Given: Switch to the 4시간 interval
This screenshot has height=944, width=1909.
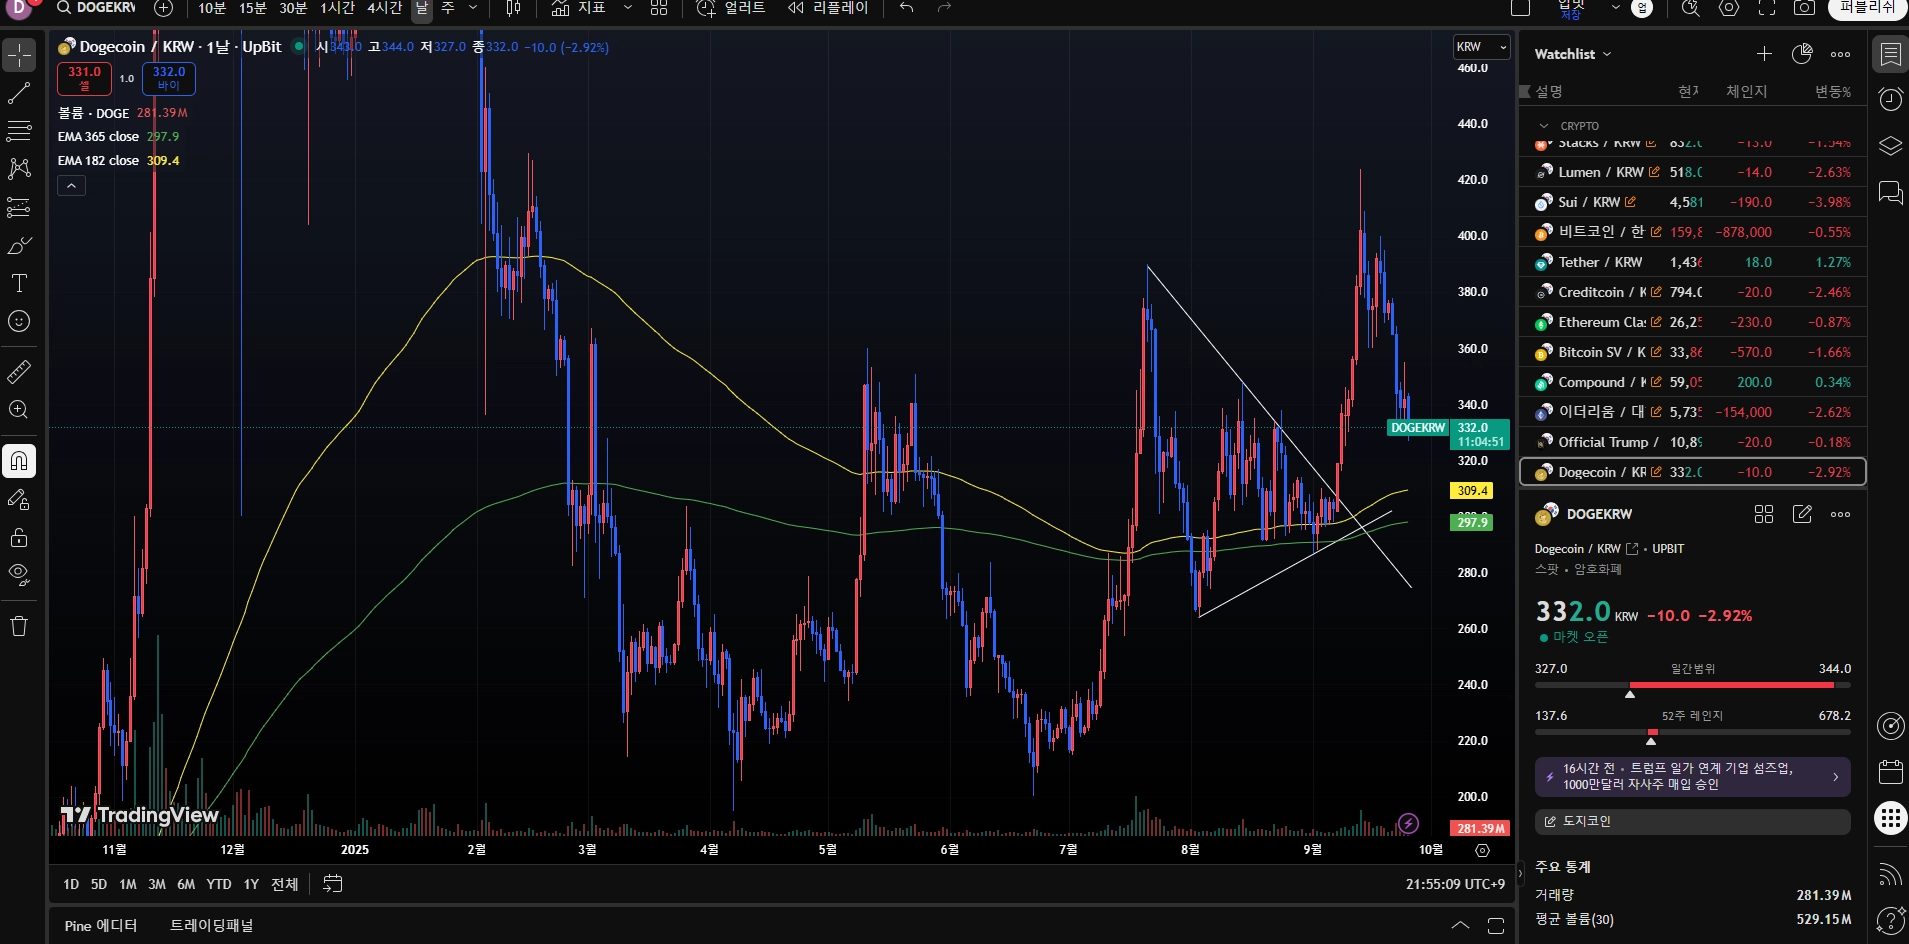Looking at the screenshot, I should [385, 8].
